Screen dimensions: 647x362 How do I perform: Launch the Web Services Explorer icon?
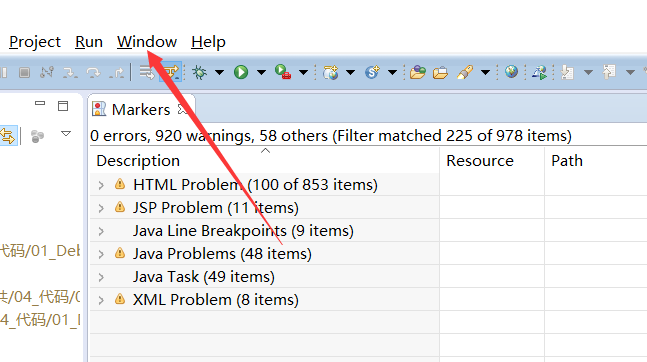[540, 73]
